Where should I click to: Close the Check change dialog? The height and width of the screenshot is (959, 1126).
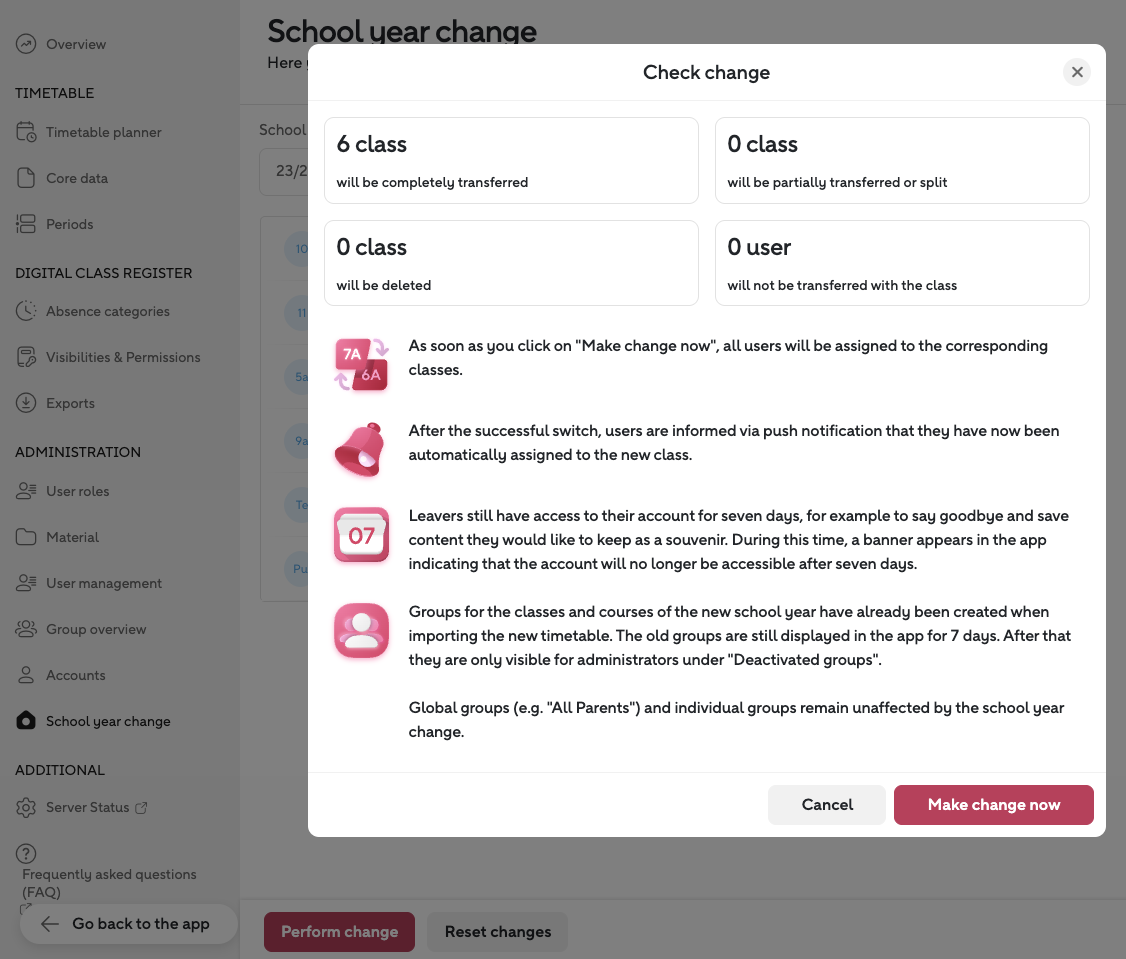click(1077, 72)
